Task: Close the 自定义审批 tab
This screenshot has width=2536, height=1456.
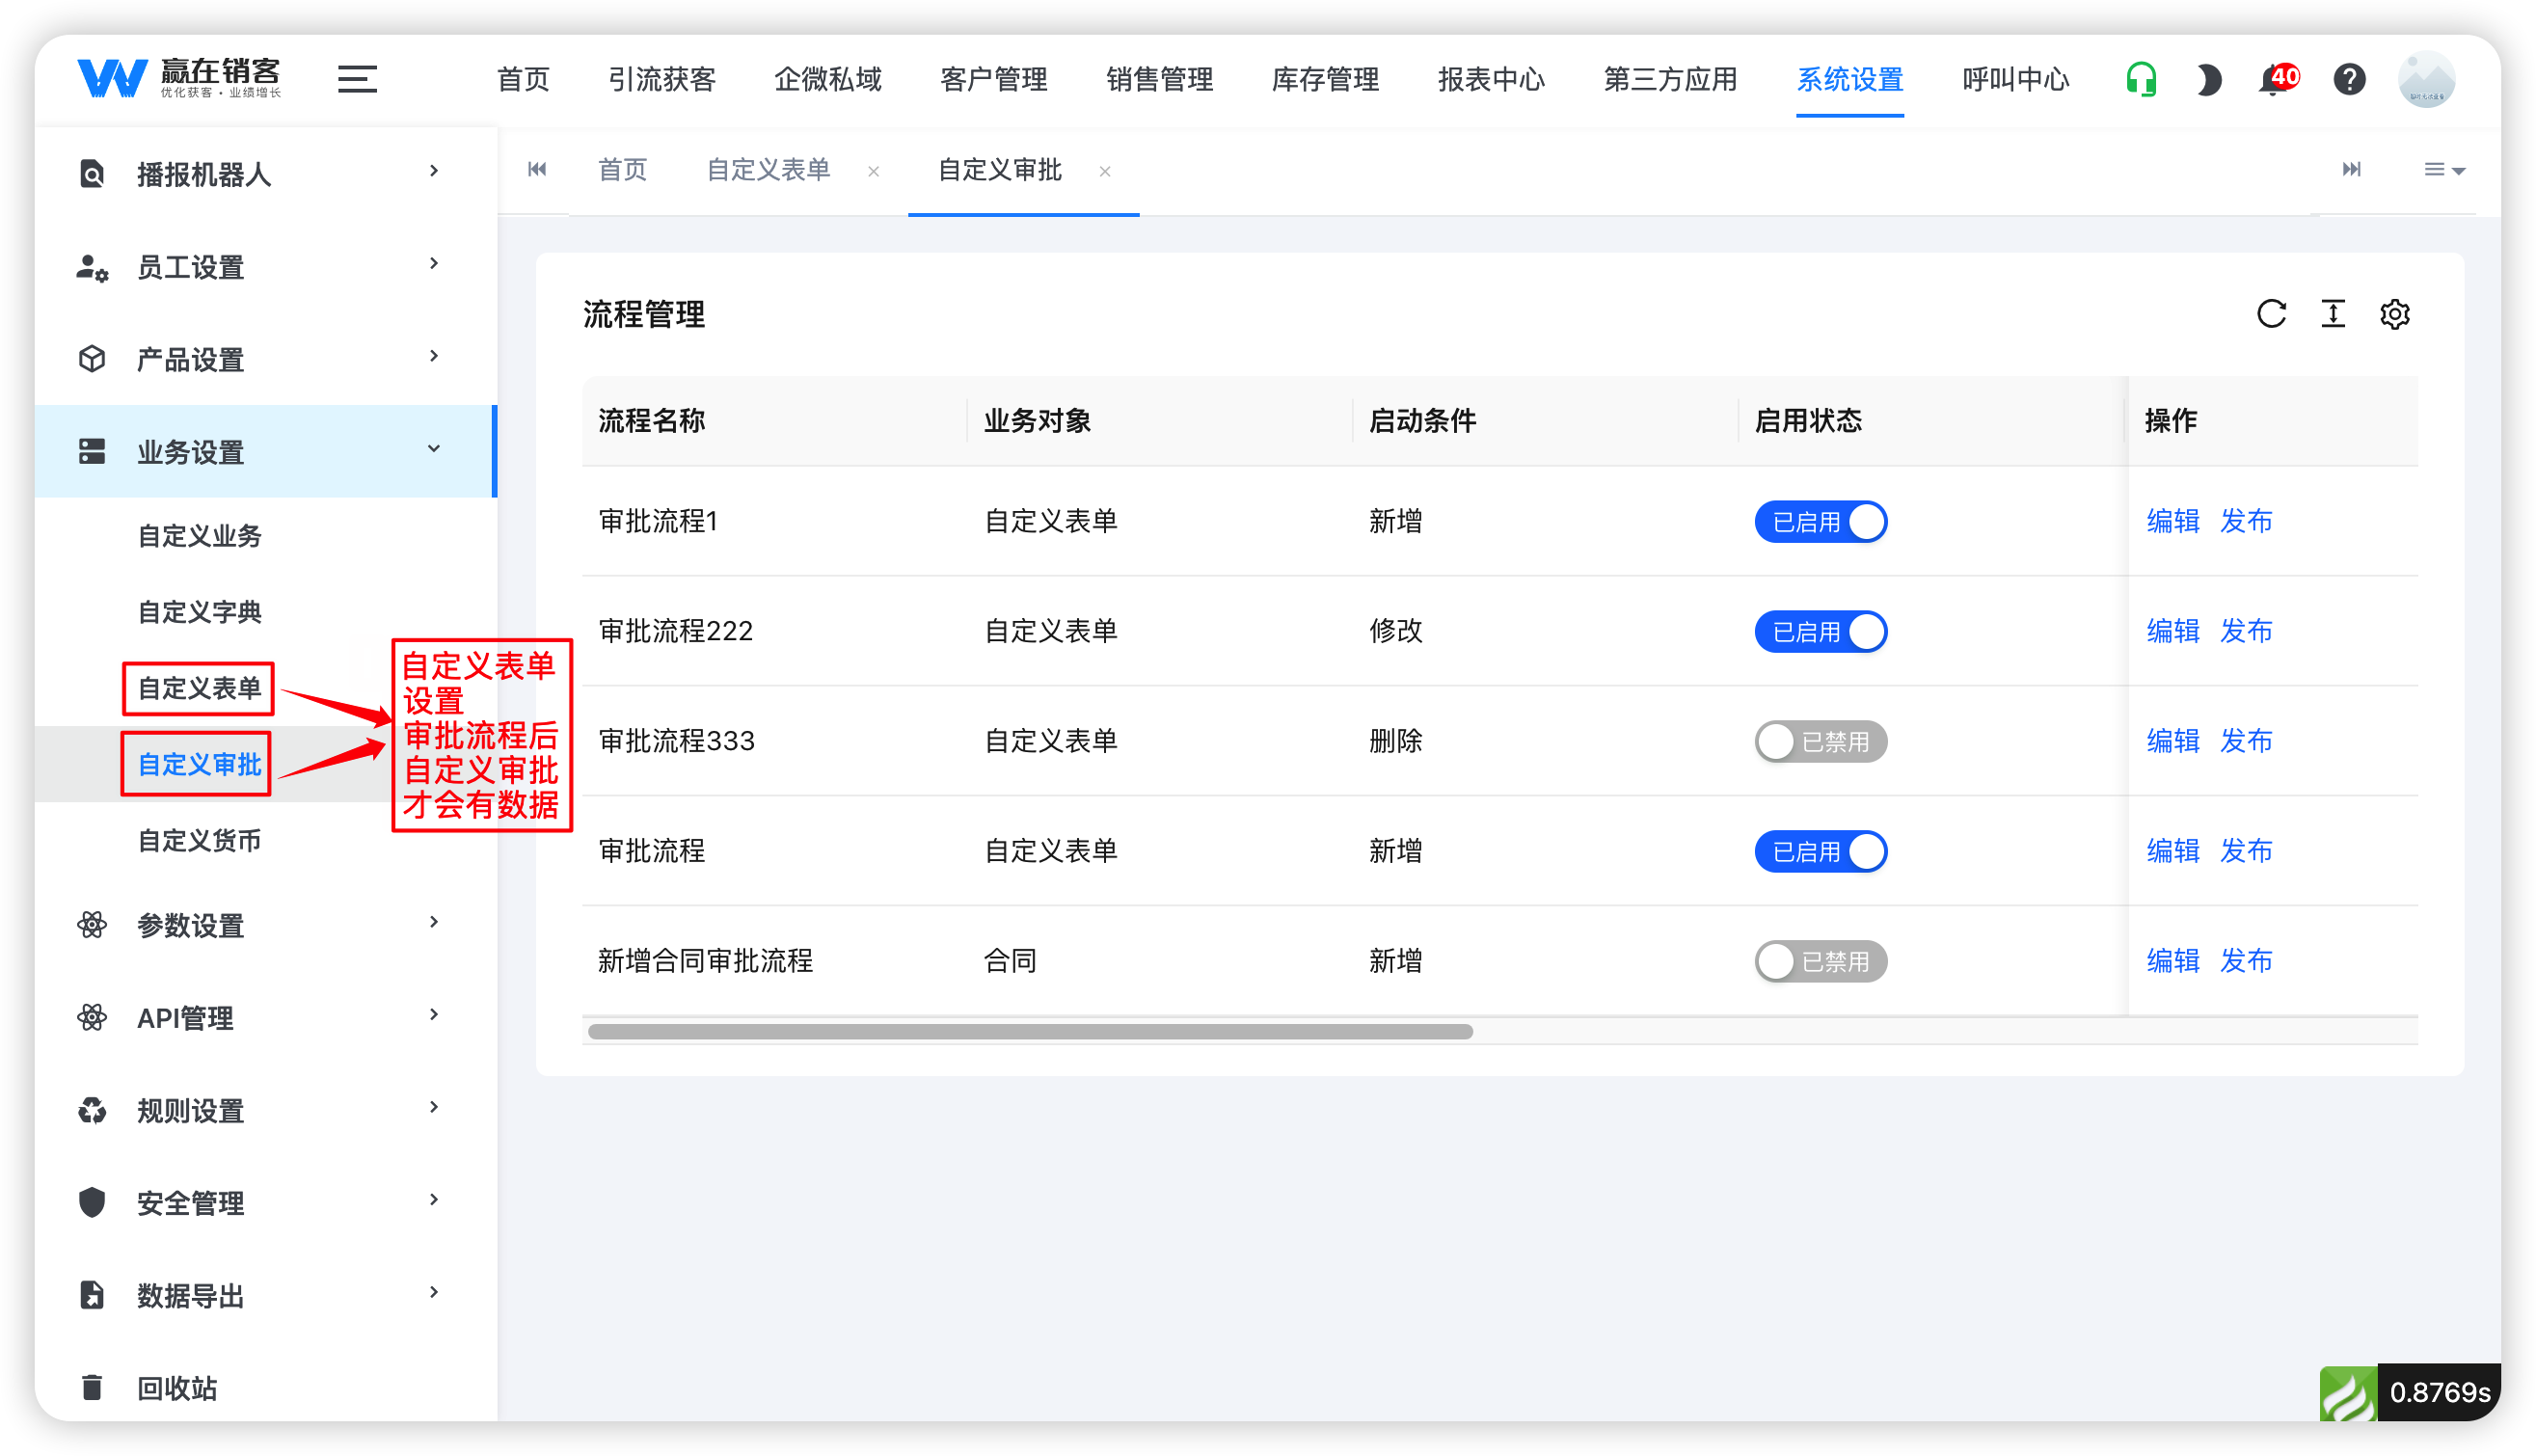Action: [x=1105, y=172]
